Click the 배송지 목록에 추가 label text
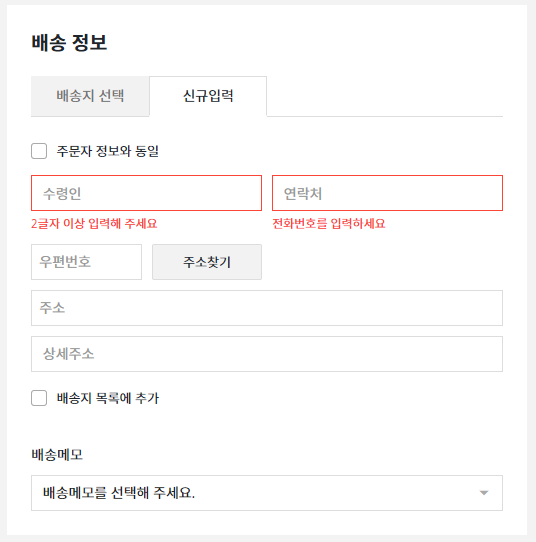Viewport: 536px width, 542px height. click(107, 398)
